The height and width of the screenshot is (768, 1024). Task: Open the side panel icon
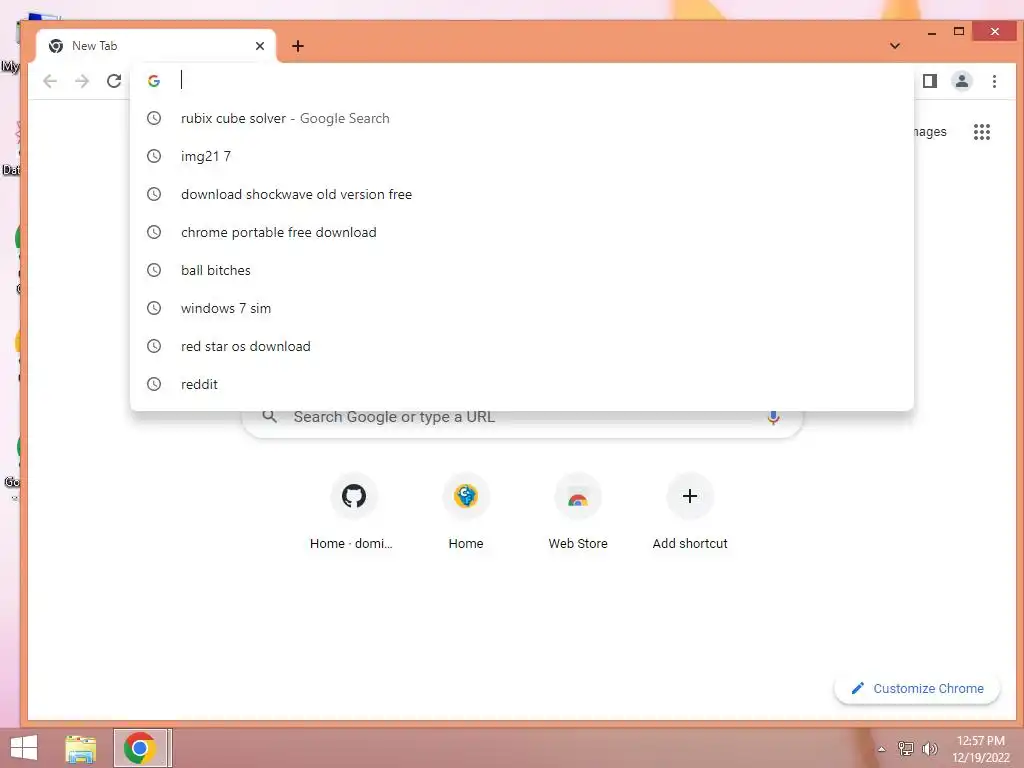[930, 81]
